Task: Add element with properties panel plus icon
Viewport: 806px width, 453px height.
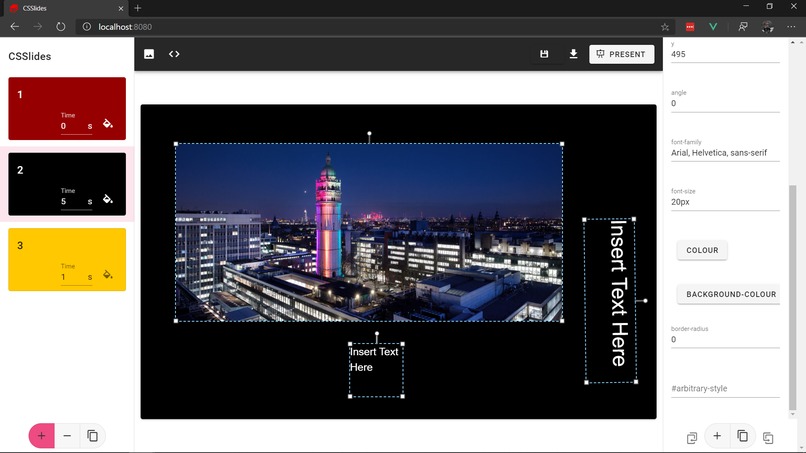Action: pyautogui.click(x=717, y=436)
